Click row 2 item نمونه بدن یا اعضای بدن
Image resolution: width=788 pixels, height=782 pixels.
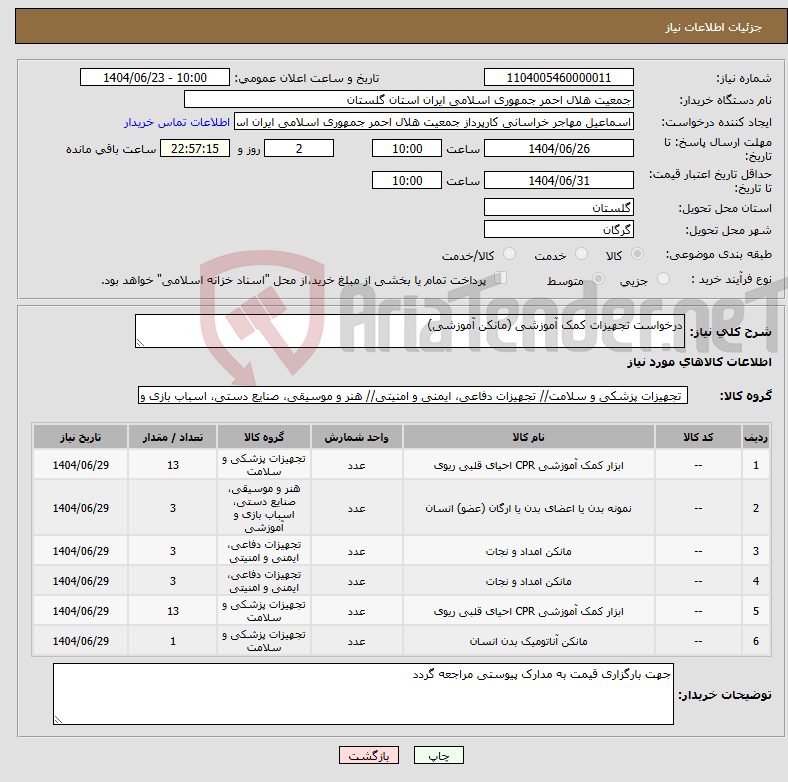tap(528, 508)
